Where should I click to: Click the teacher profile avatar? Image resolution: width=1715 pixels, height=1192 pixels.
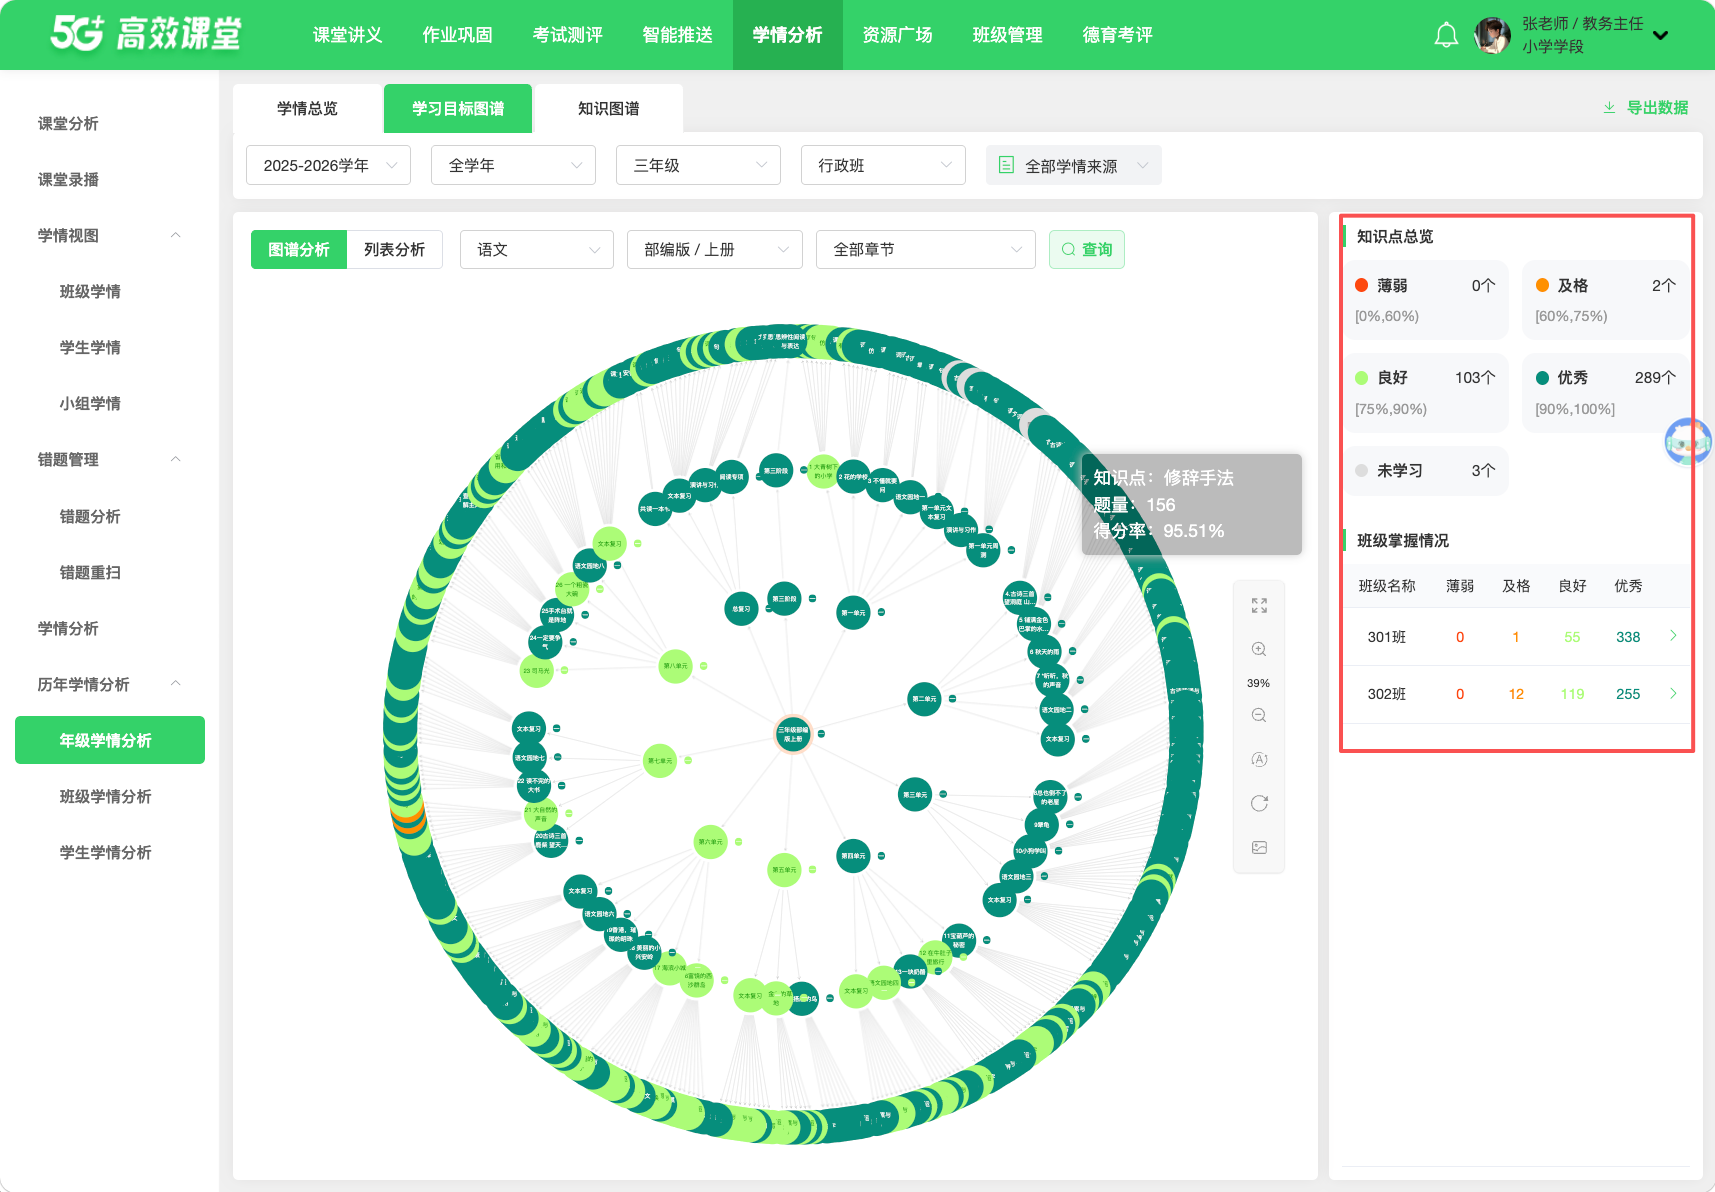[x=1492, y=36]
